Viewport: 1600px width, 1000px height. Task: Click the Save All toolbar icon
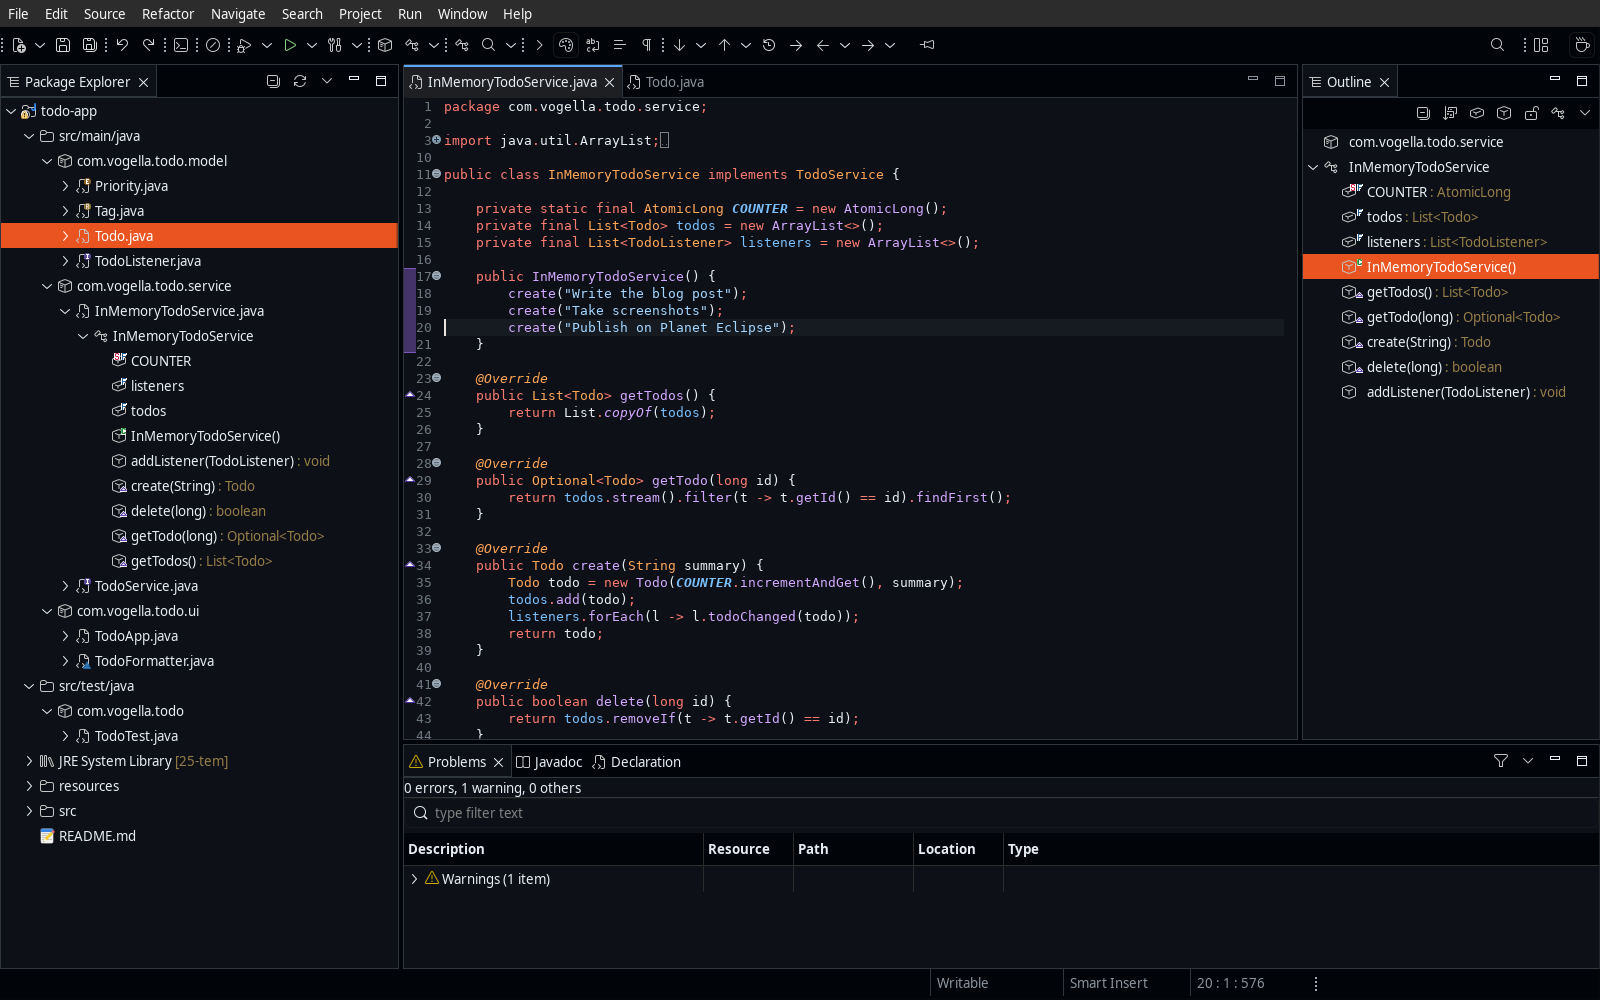click(90, 45)
